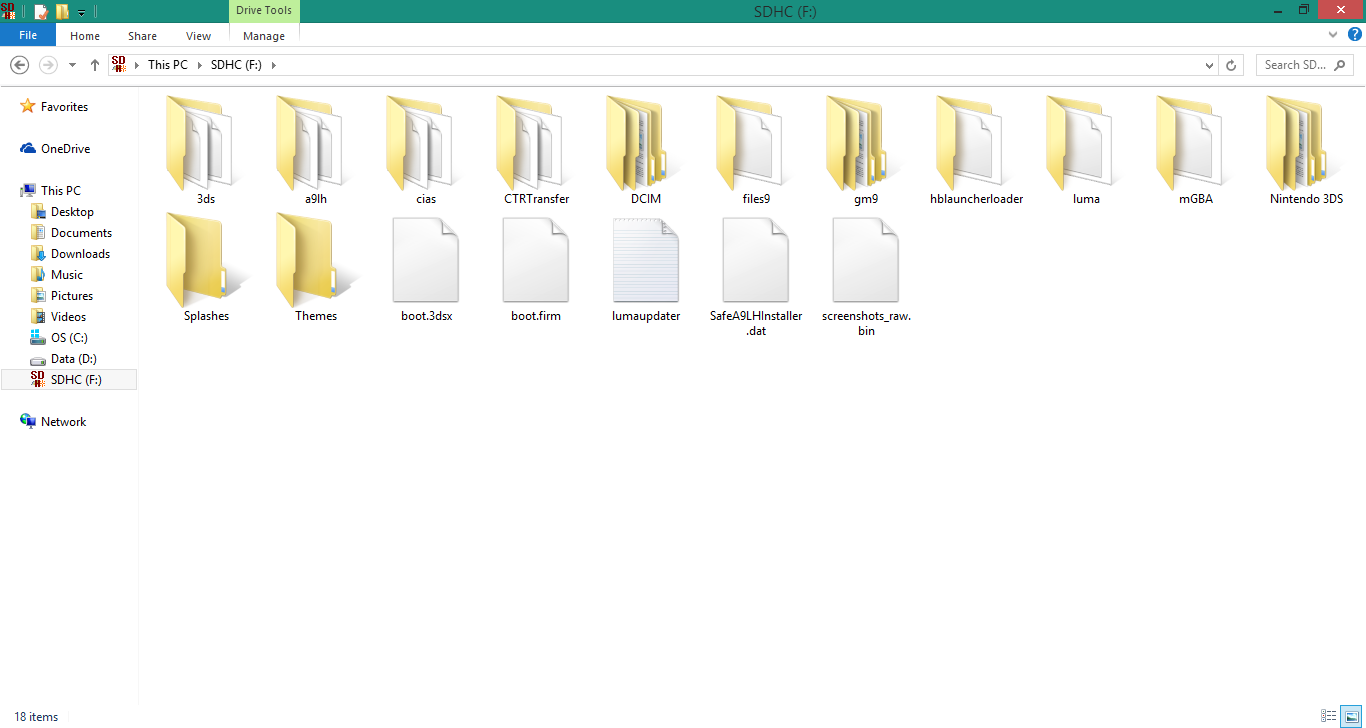The width and height of the screenshot is (1366, 728).
Task: Switch to the View ribbon tab
Action: point(199,36)
